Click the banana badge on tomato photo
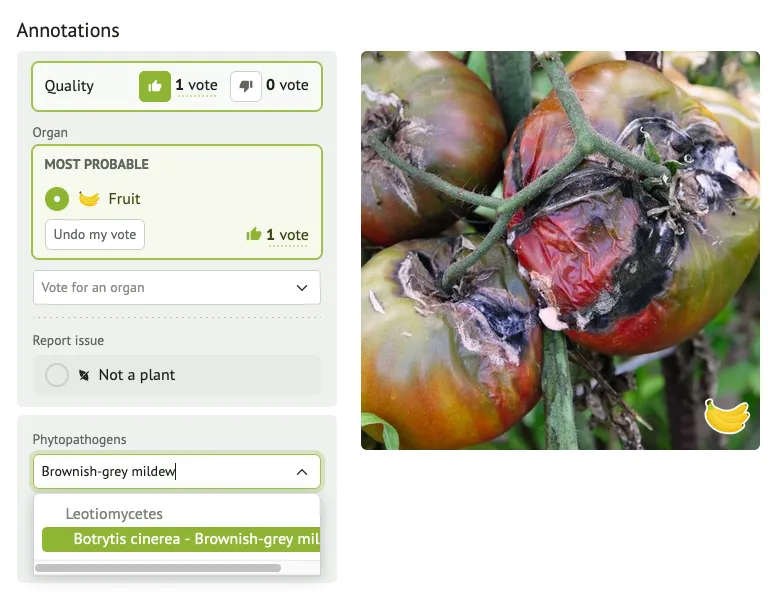The height and width of the screenshot is (604, 779). (727, 416)
